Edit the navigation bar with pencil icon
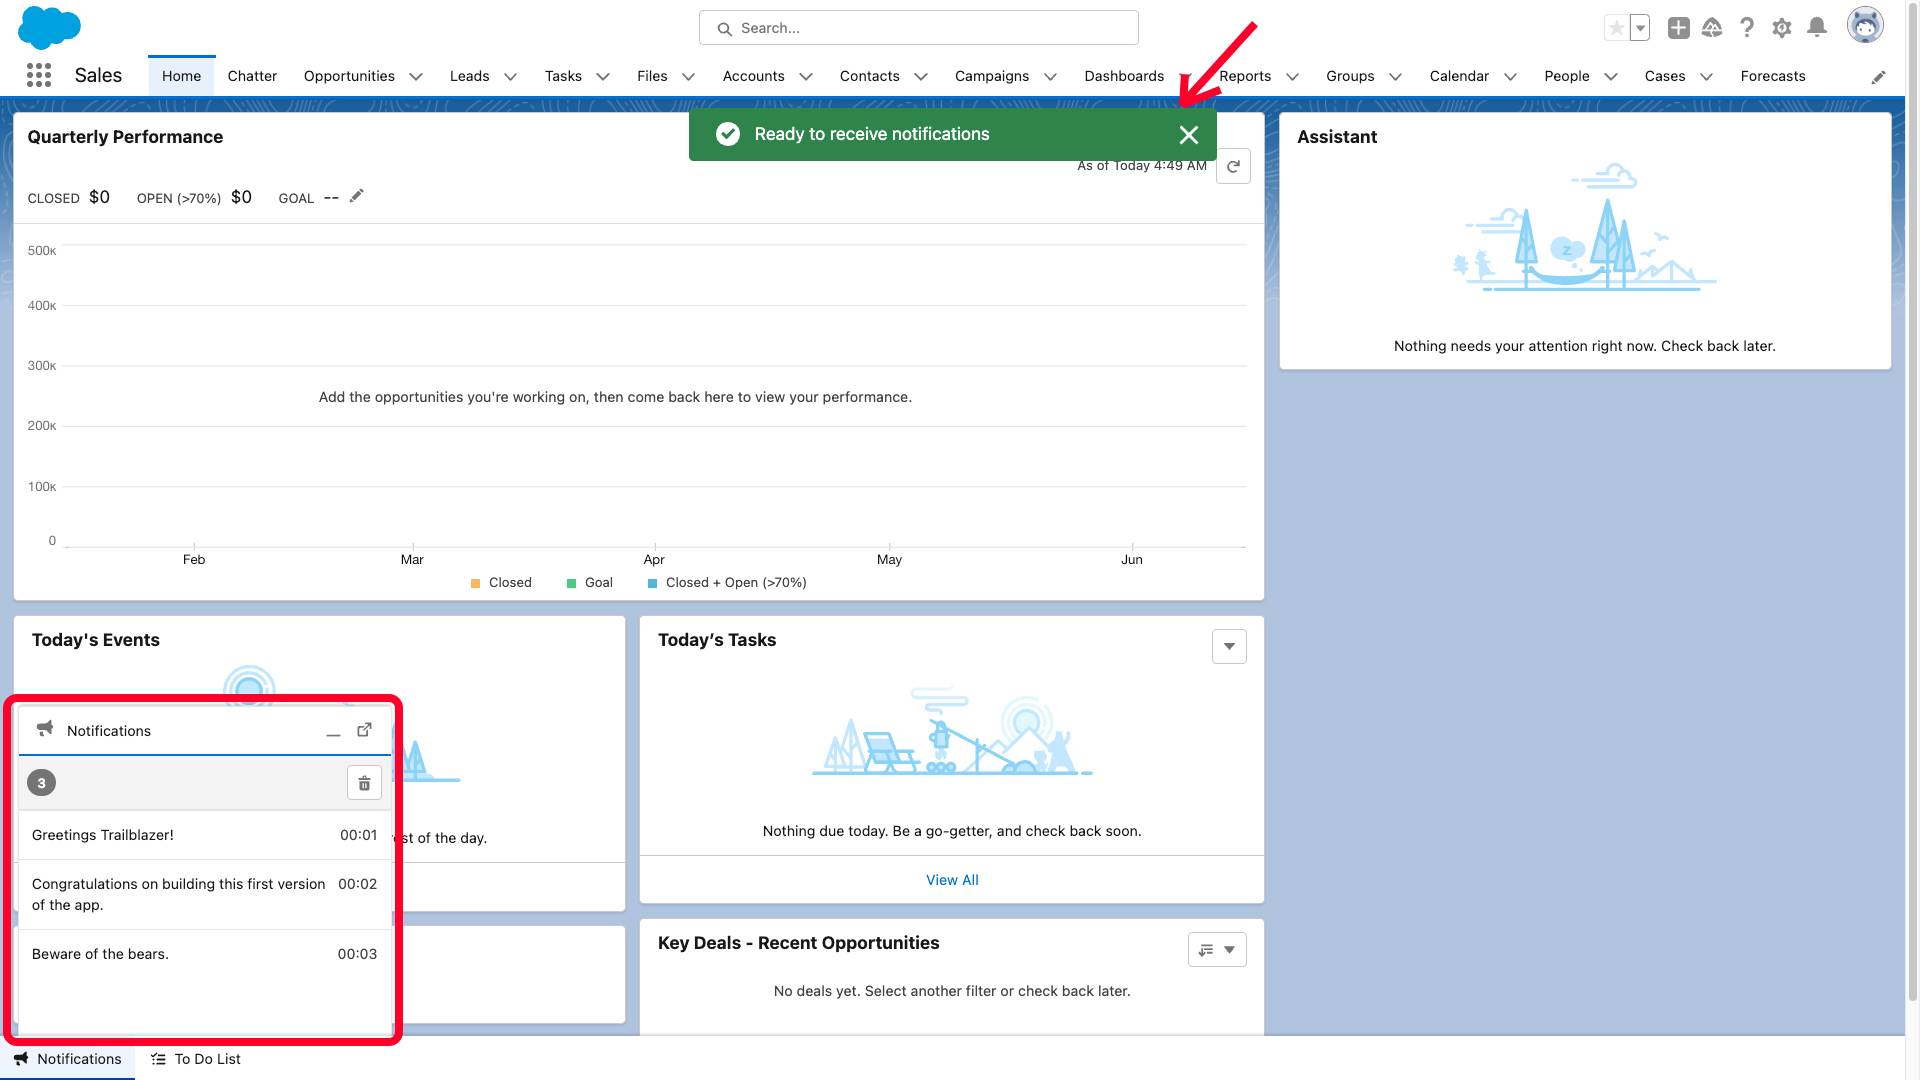This screenshot has height=1080, width=1920. [x=1879, y=77]
